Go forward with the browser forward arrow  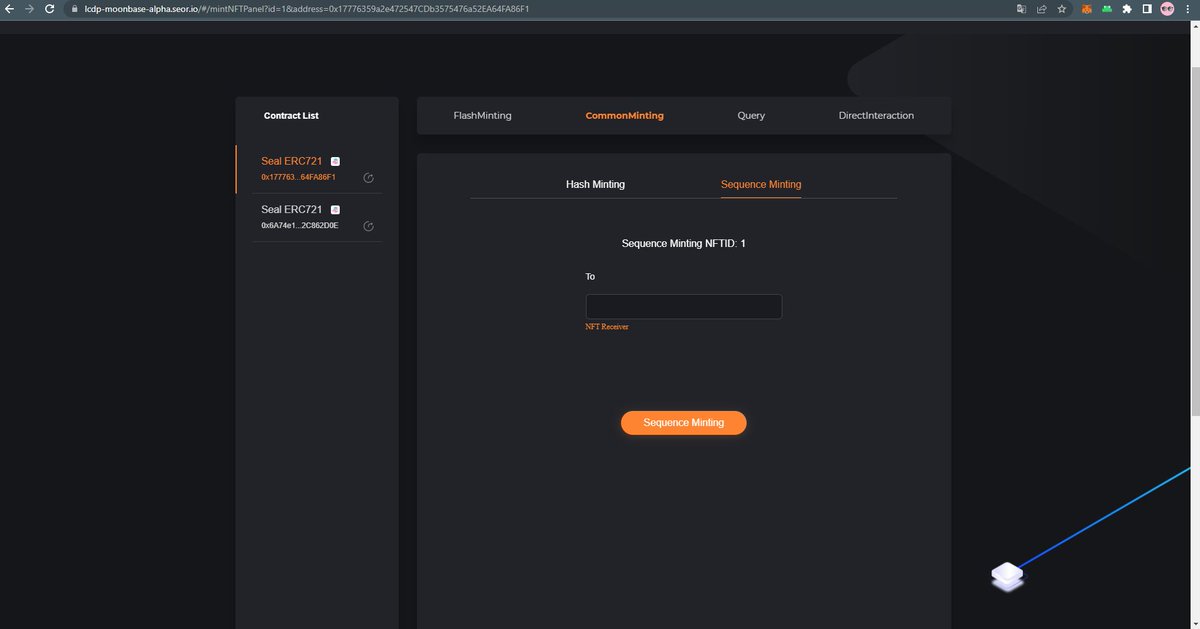pyautogui.click(x=29, y=8)
